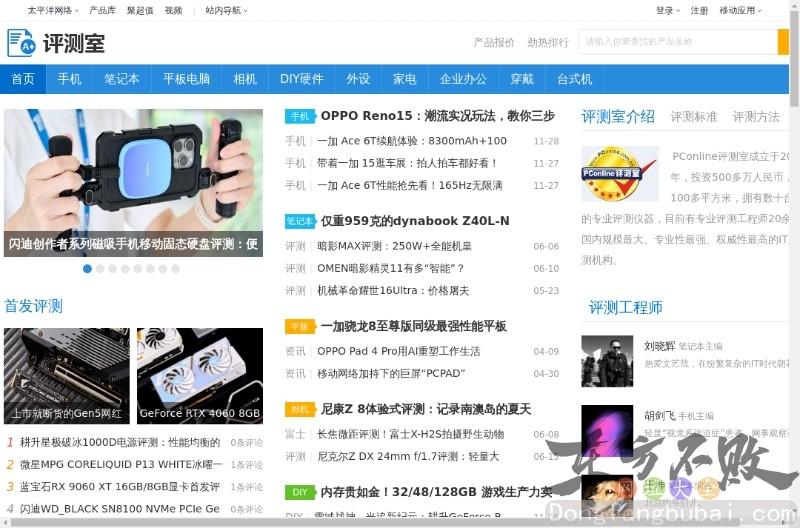Click the PConline评测室 gold badge image
Screen dimensions: 800x528
[619, 174]
